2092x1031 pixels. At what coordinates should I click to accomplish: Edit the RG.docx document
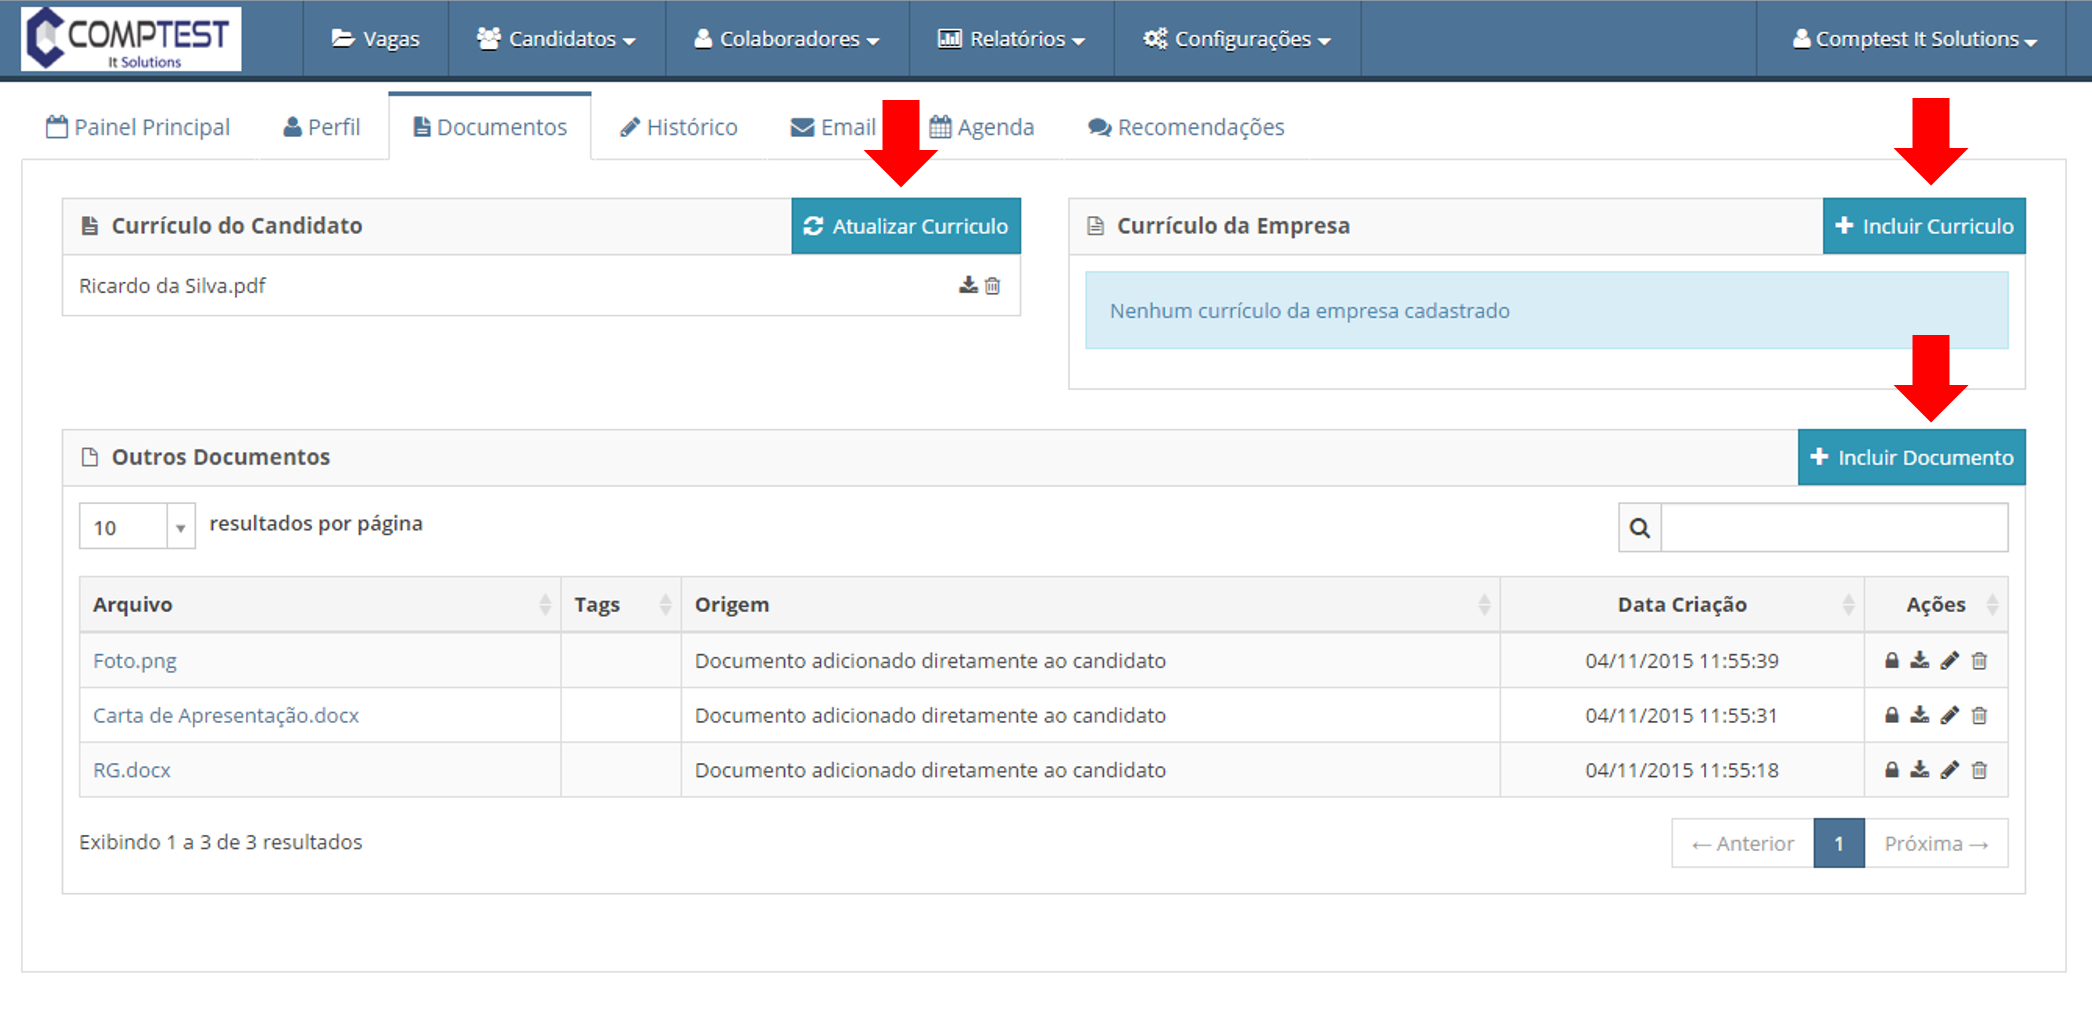tap(1950, 770)
